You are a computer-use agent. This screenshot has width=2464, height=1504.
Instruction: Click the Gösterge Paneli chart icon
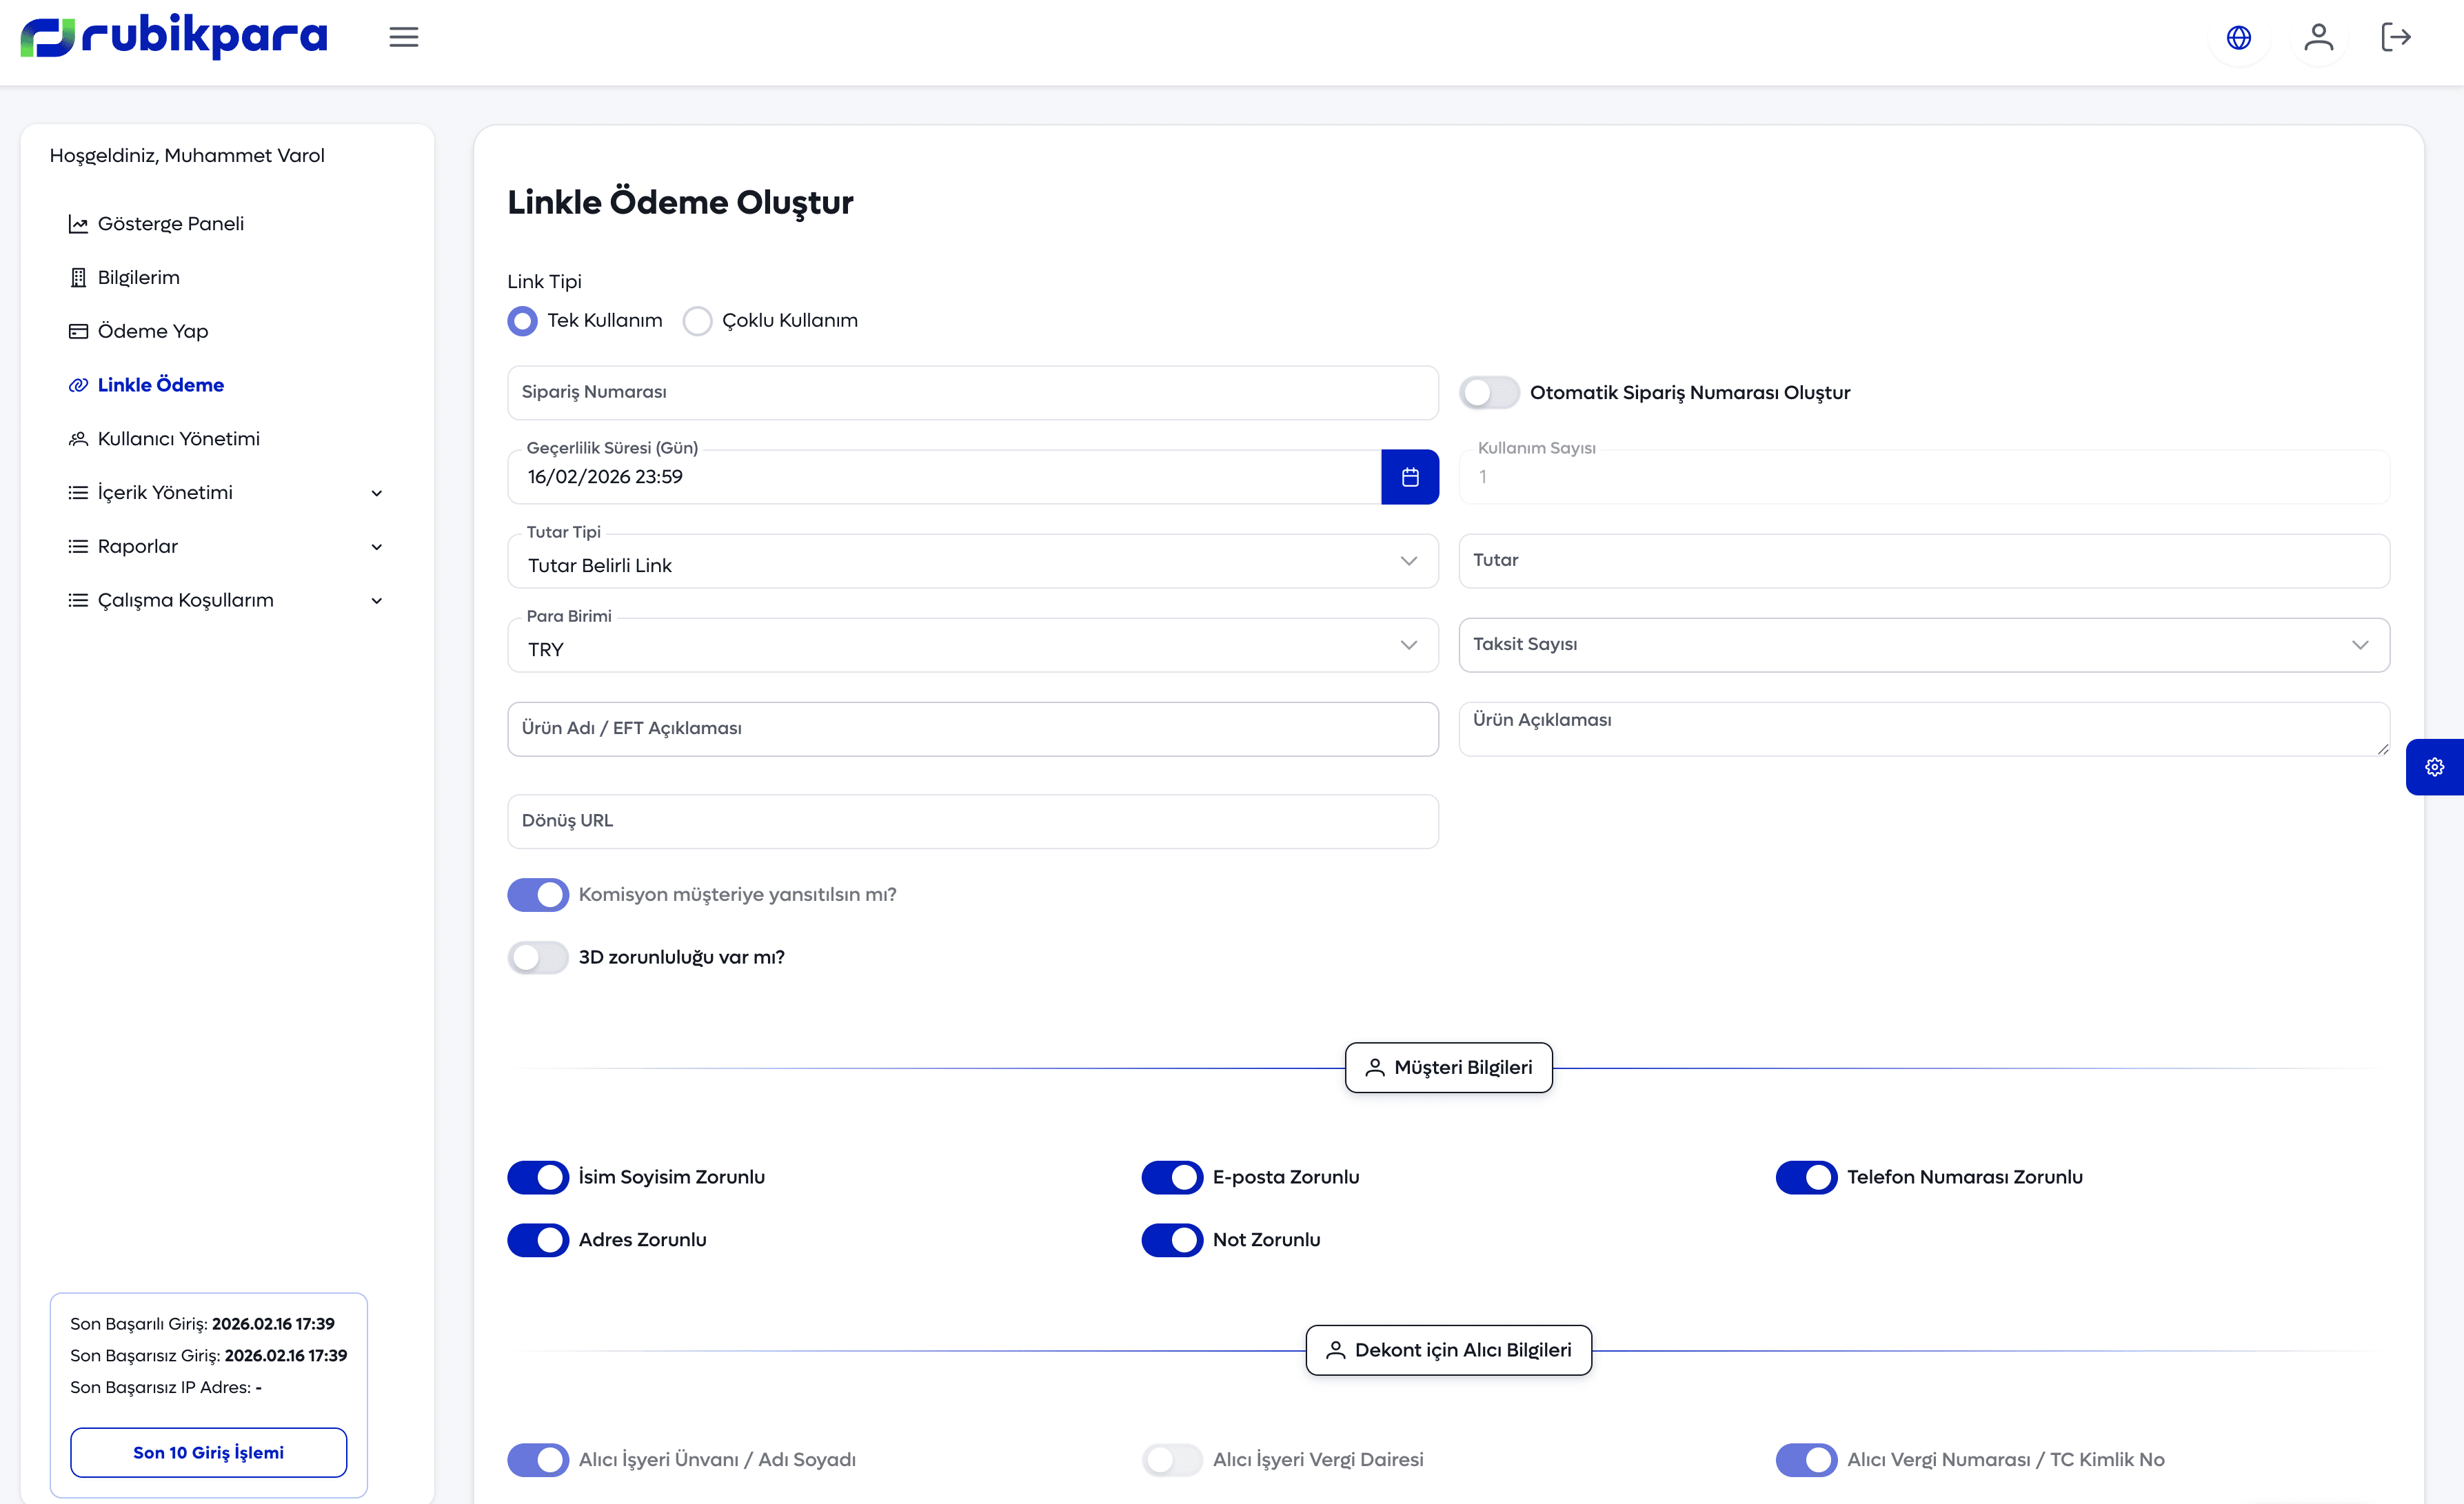[78, 224]
